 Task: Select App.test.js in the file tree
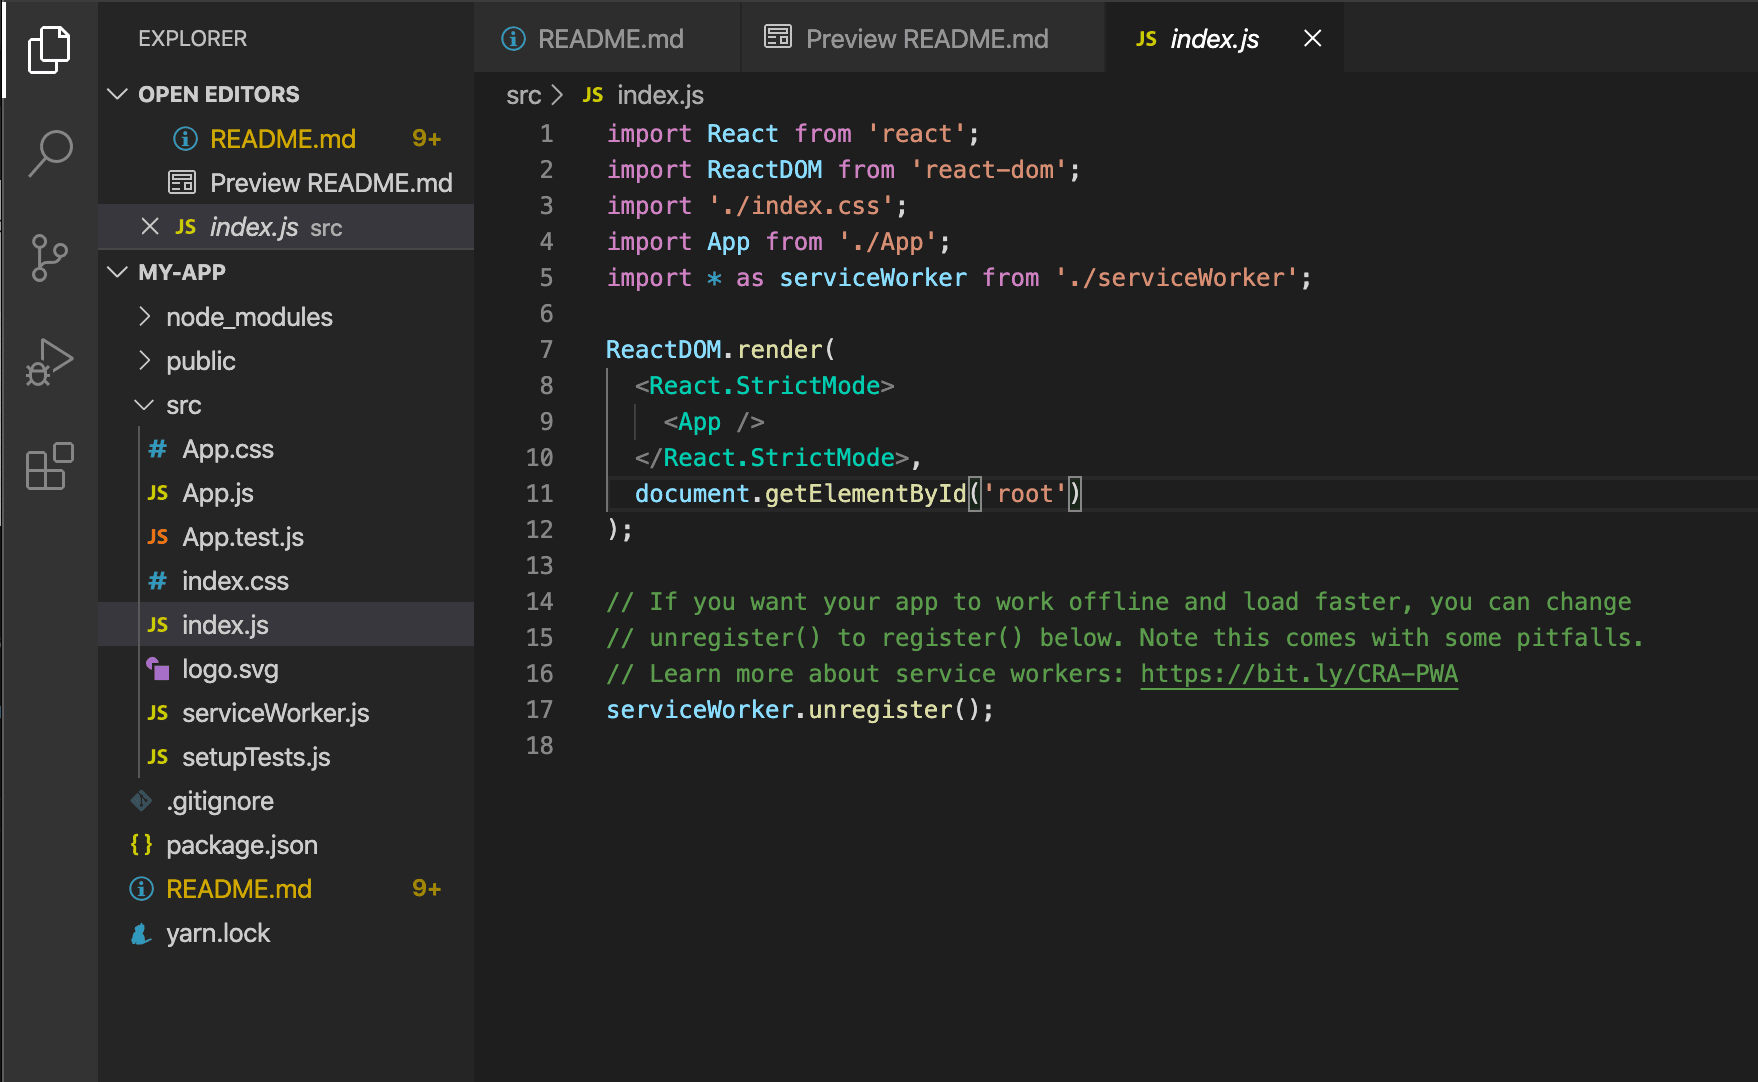[x=242, y=536]
